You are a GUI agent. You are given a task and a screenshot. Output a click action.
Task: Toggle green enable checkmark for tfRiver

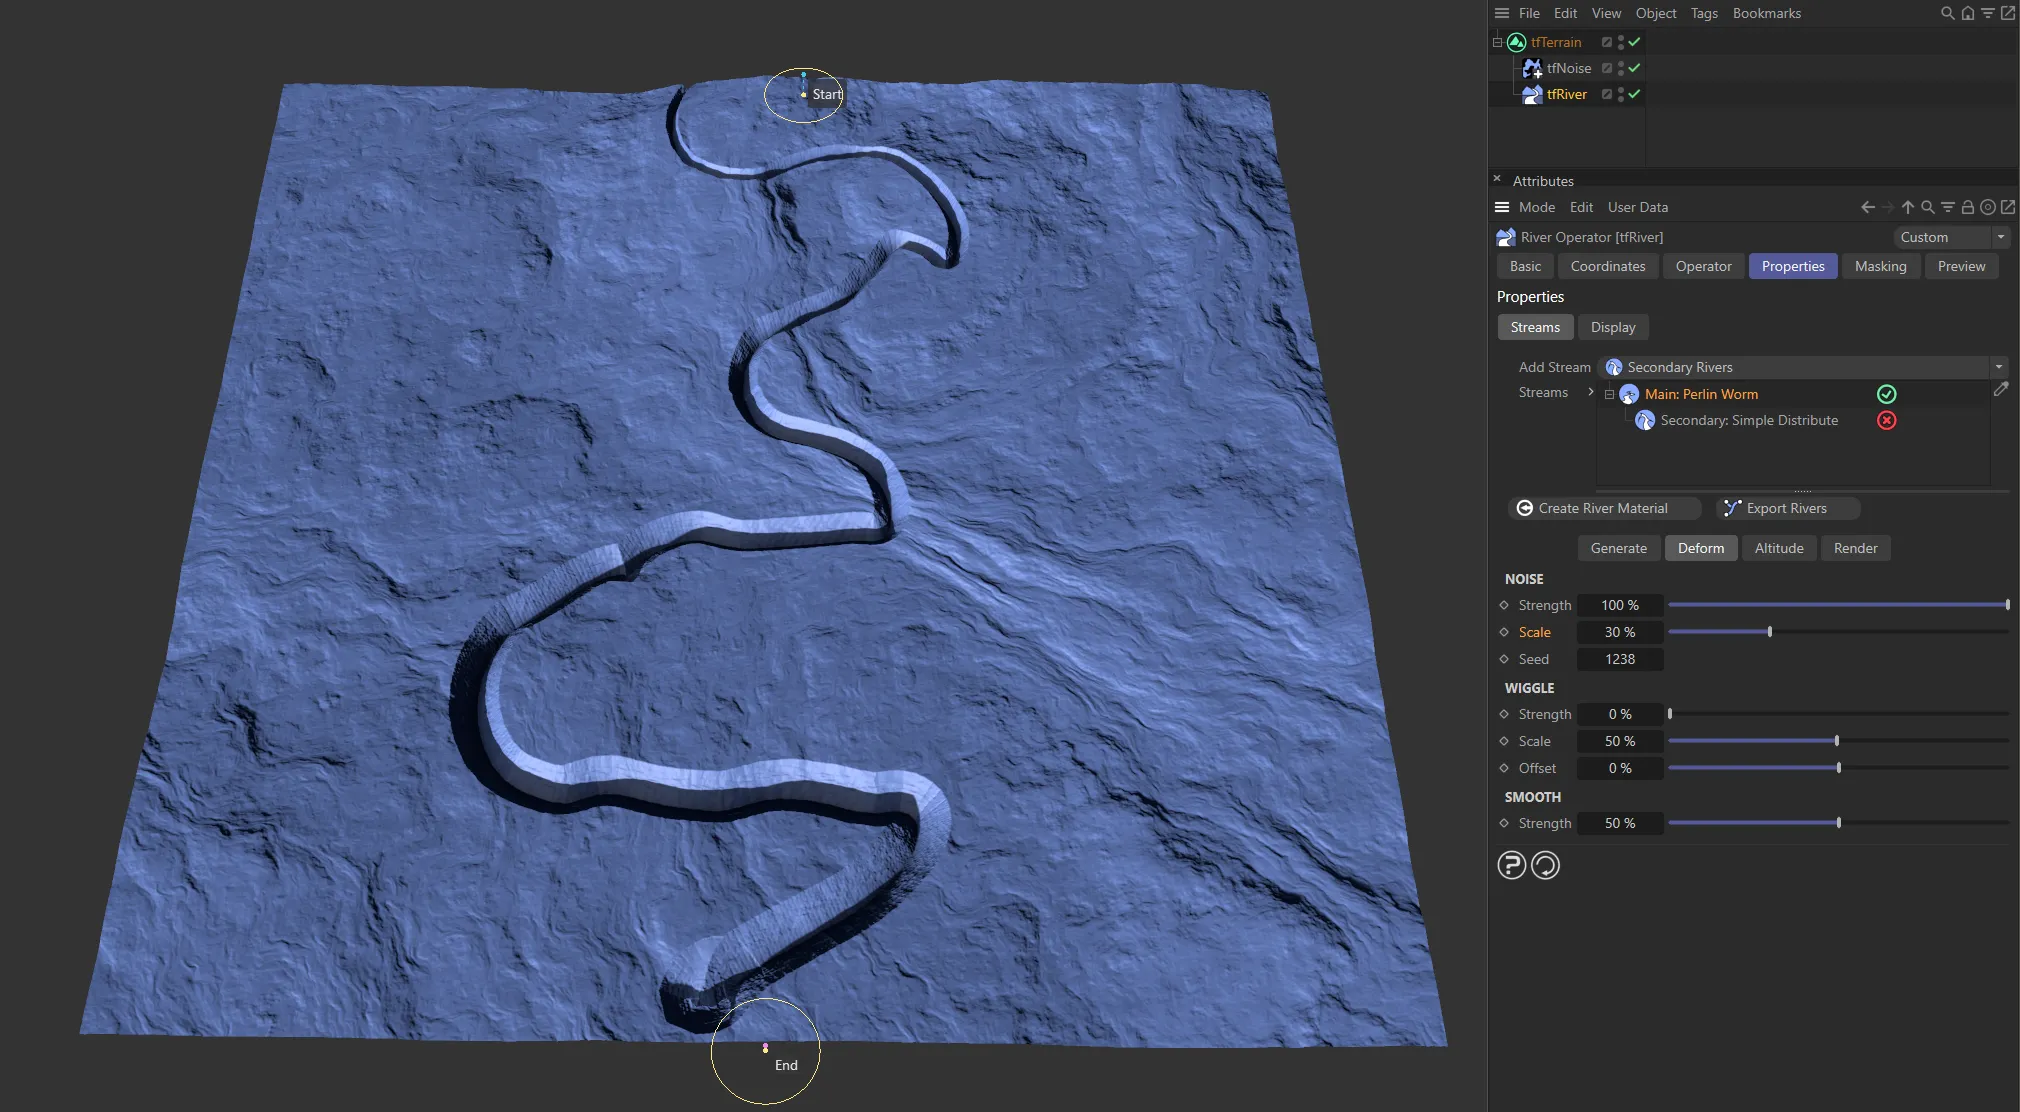point(1634,94)
